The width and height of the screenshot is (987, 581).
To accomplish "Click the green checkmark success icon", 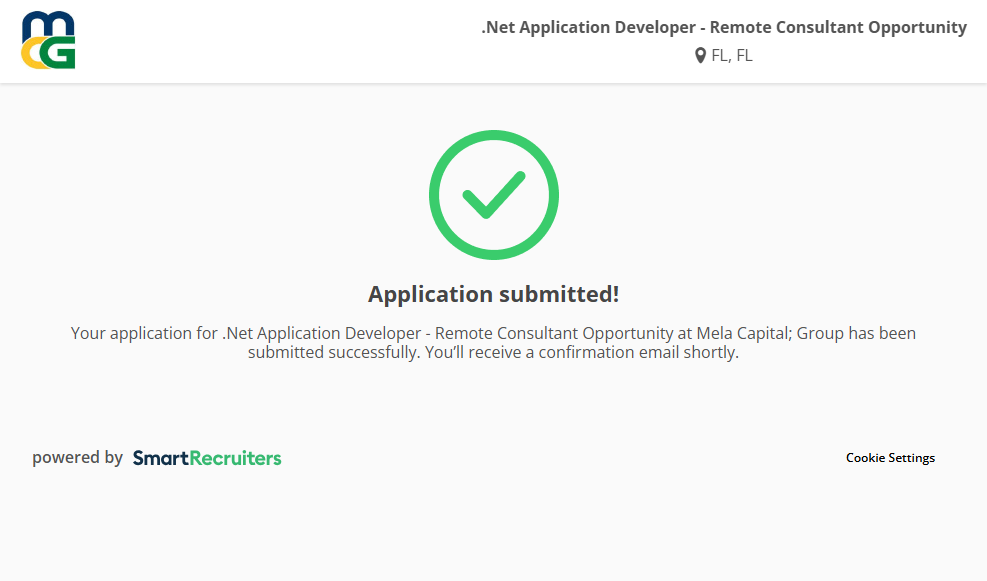I will click(x=493, y=195).
